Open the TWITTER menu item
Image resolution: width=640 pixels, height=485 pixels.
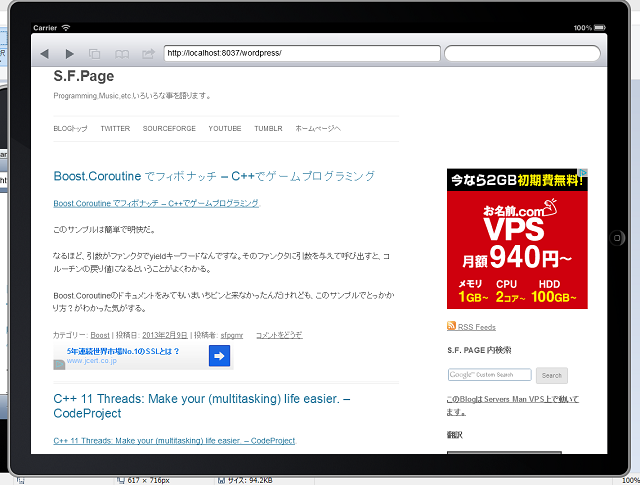[x=115, y=129]
